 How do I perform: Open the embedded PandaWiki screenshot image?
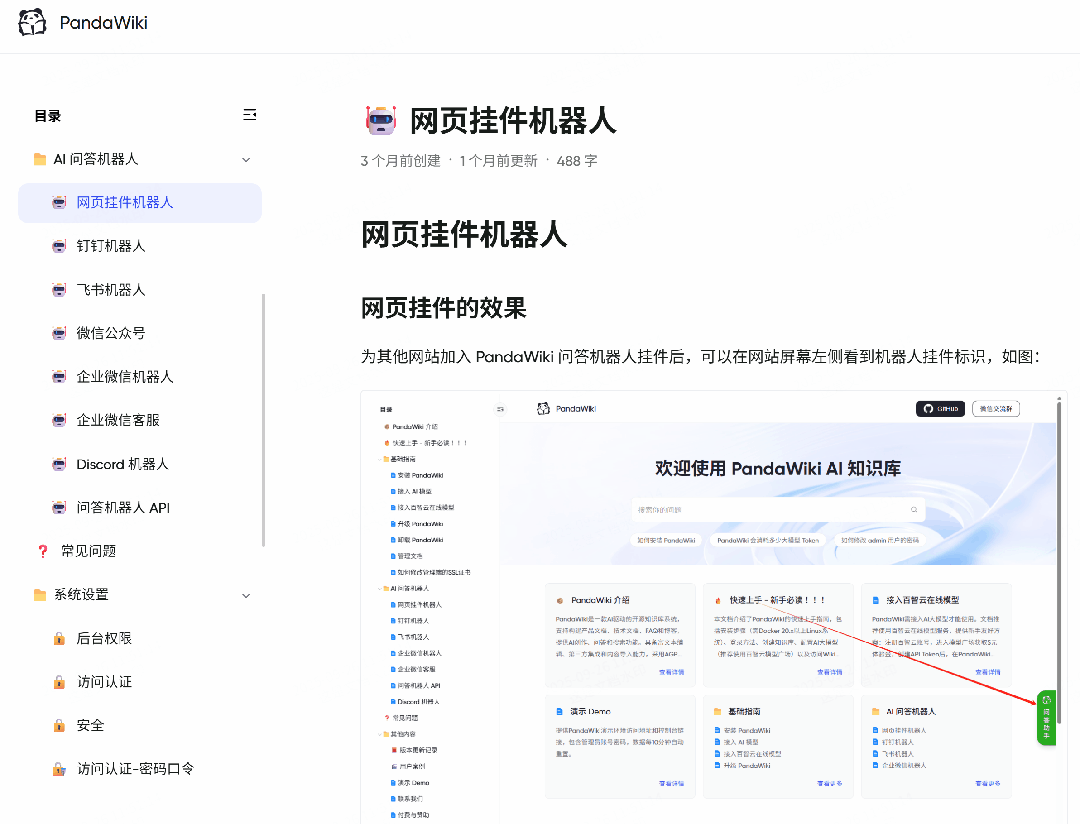coord(714,607)
